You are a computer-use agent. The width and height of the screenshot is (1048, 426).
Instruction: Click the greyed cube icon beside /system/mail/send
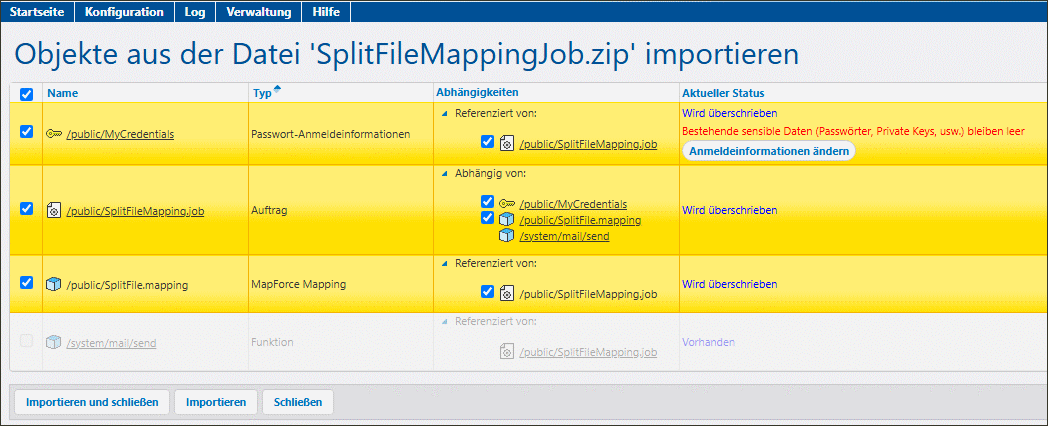click(x=54, y=342)
